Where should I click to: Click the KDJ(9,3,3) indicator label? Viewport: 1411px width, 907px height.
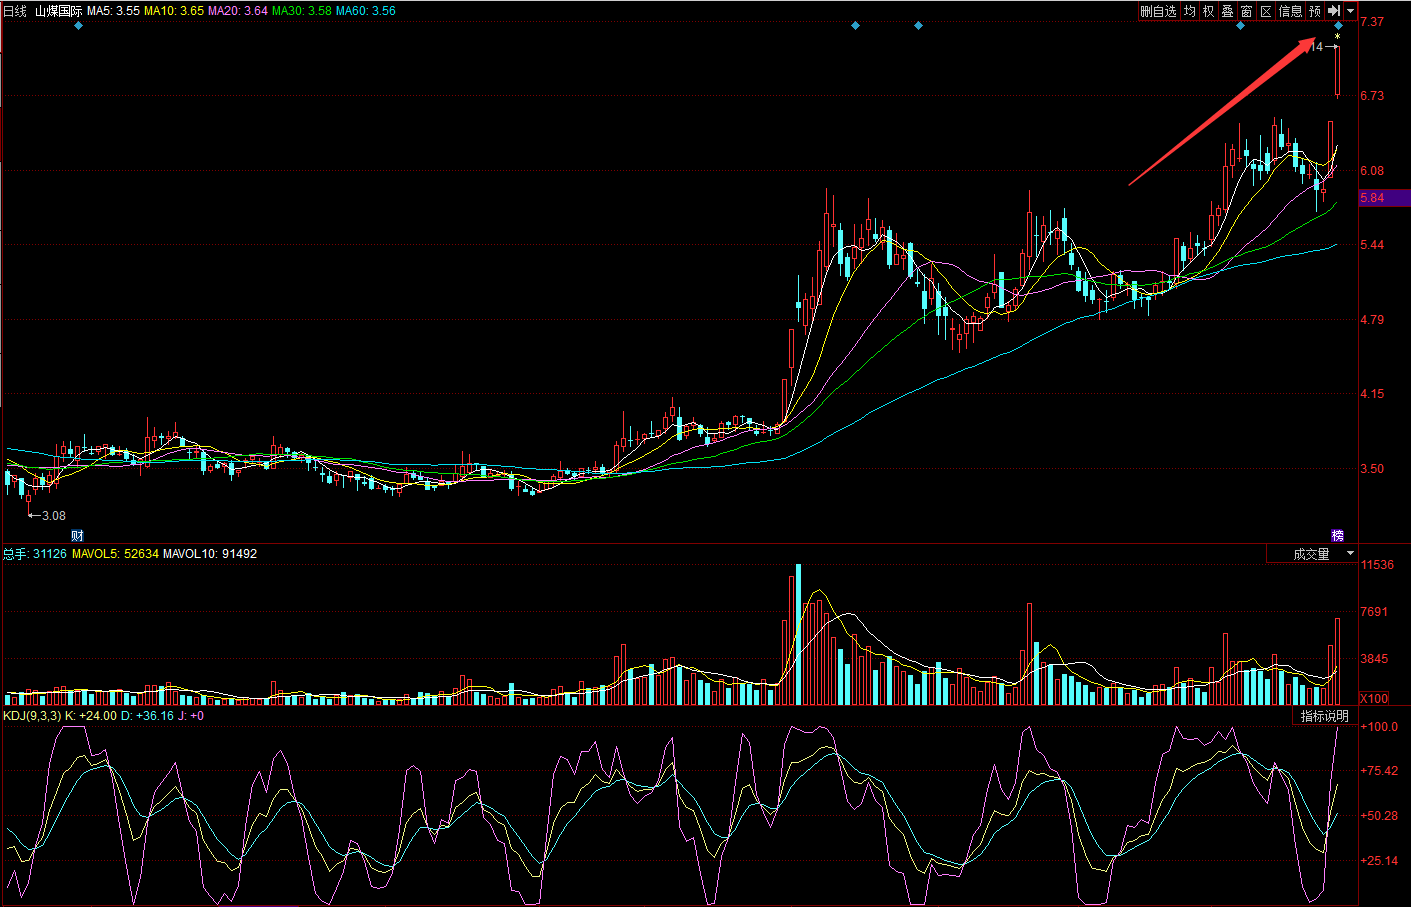tap(33, 716)
